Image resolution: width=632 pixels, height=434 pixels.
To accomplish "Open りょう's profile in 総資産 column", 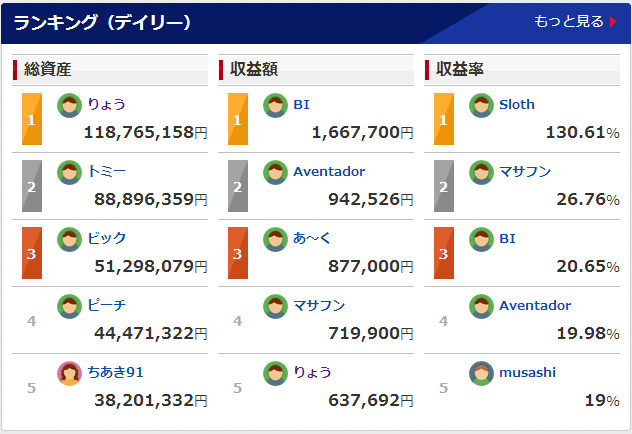I will tap(106, 104).
